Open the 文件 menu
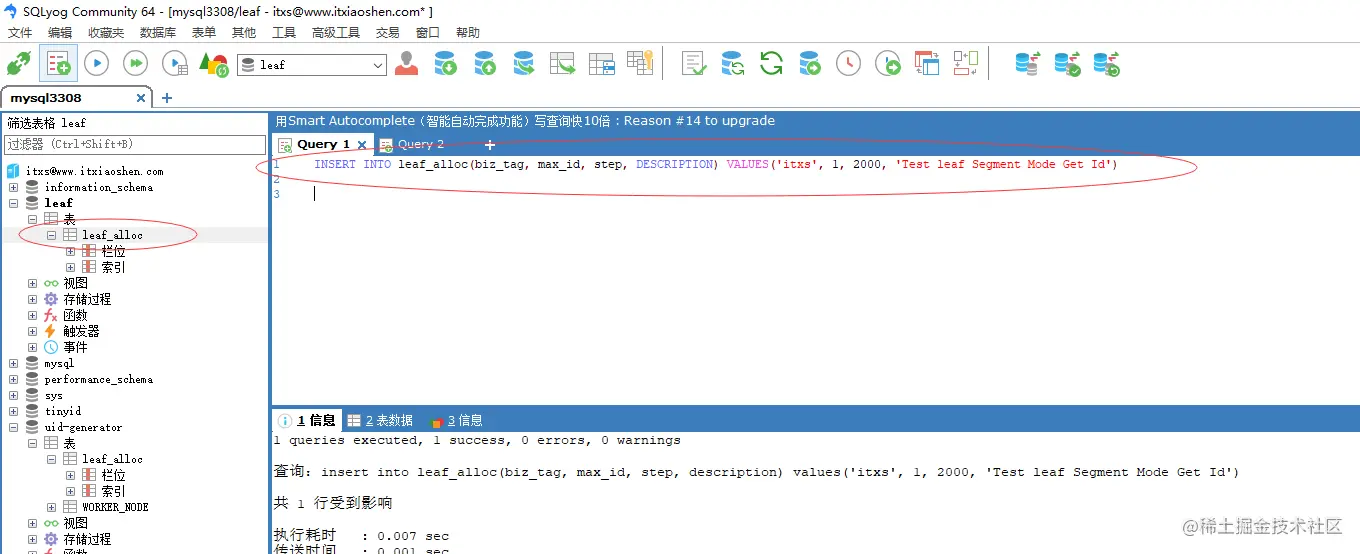Image resolution: width=1360 pixels, height=554 pixels. [20, 32]
